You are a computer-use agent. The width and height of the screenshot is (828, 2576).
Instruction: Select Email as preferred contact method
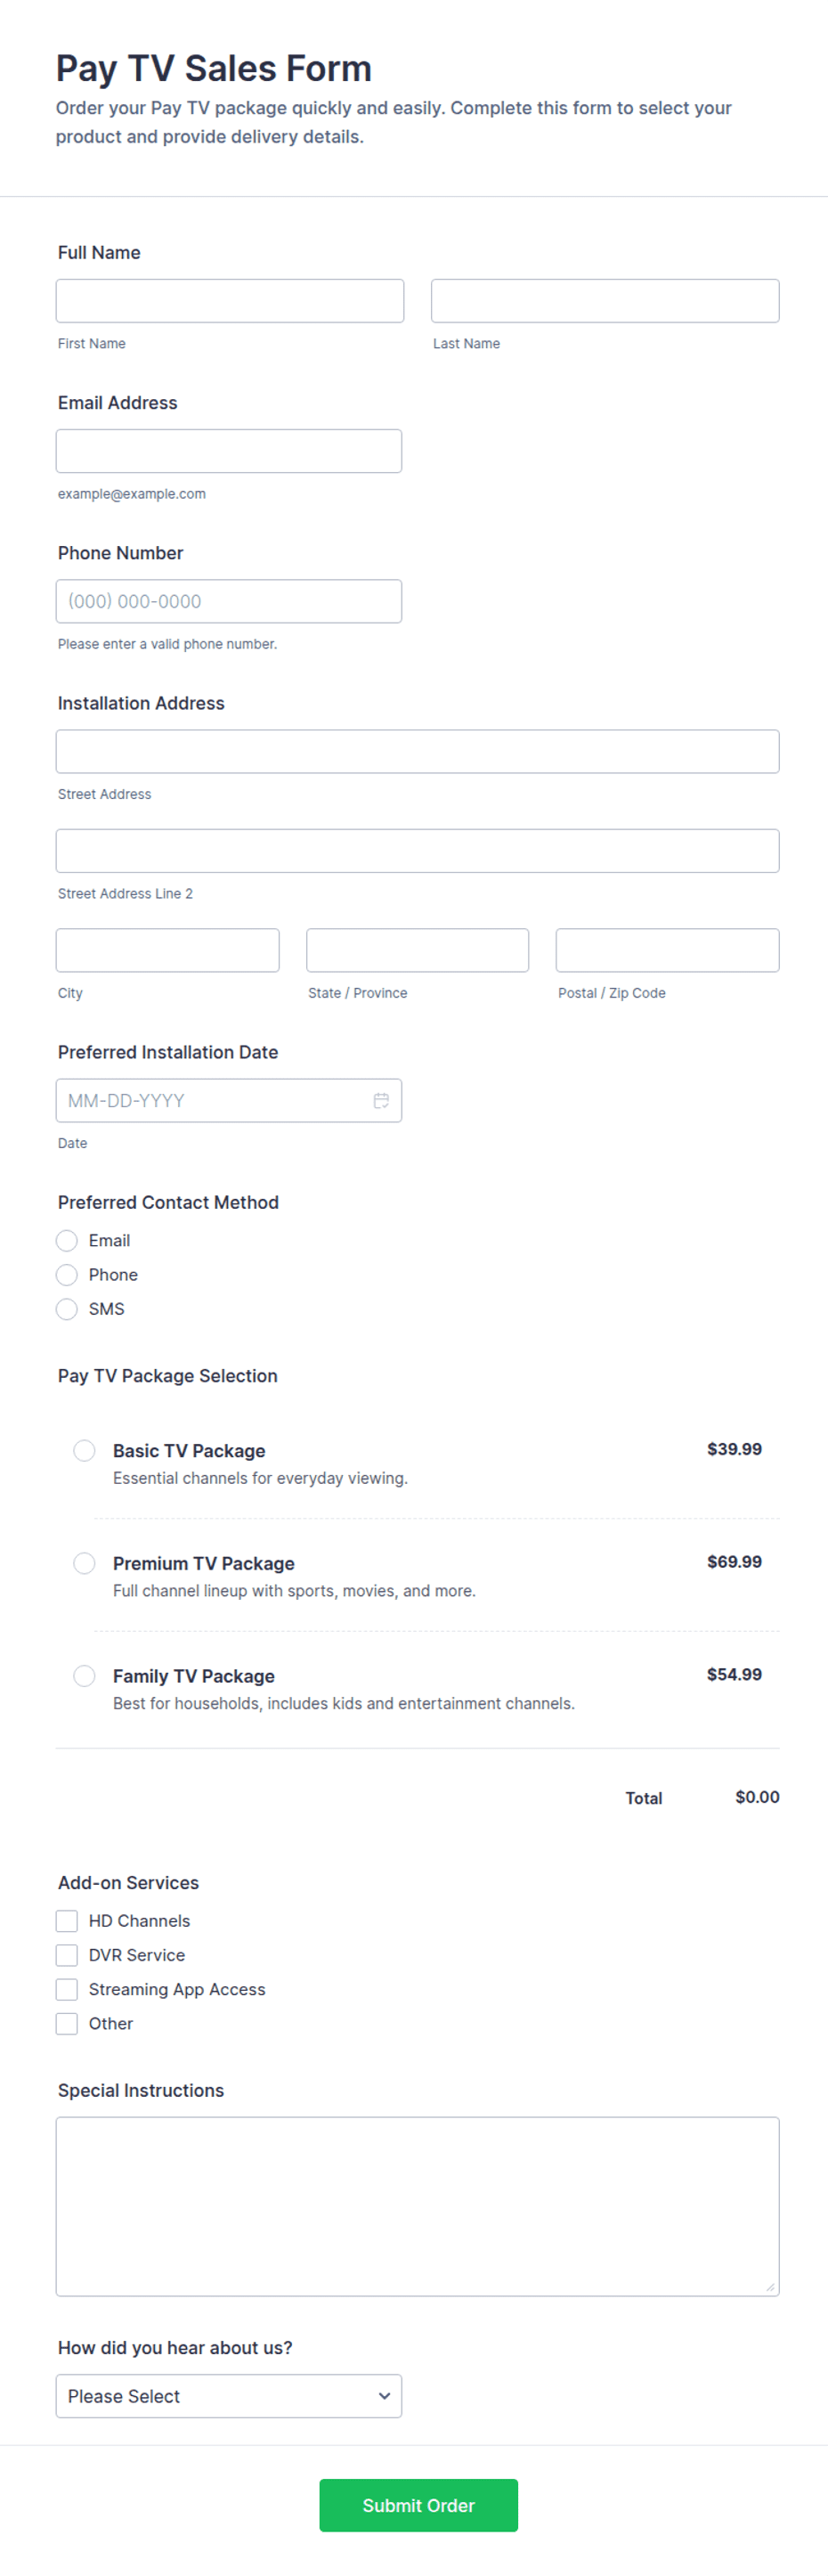67,1240
